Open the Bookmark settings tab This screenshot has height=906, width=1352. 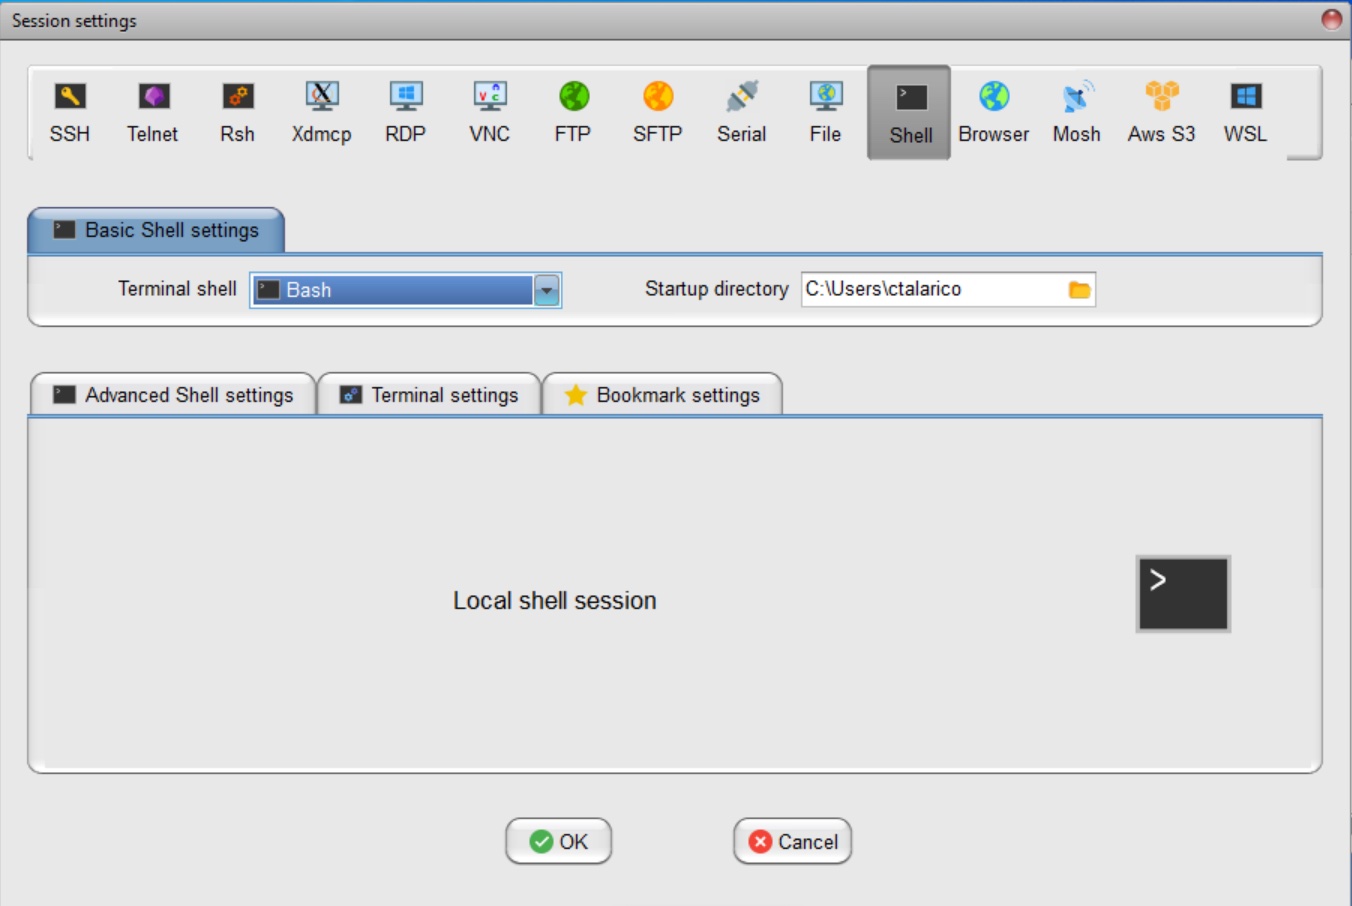click(662, 395)
